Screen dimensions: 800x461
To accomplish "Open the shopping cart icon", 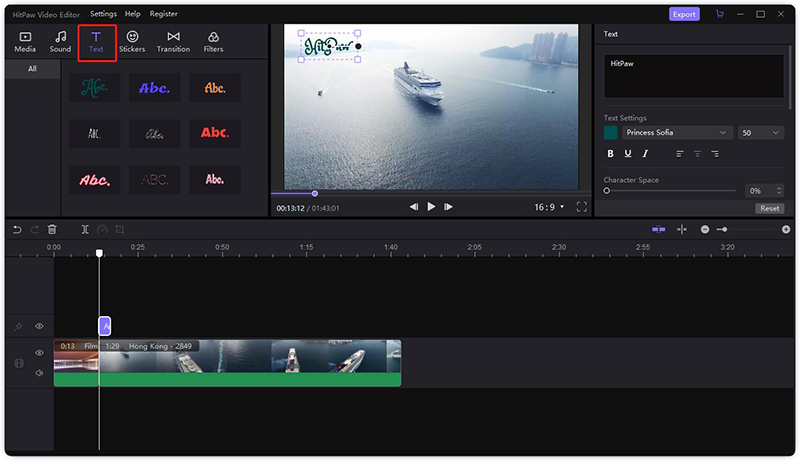I will [719, 14].
